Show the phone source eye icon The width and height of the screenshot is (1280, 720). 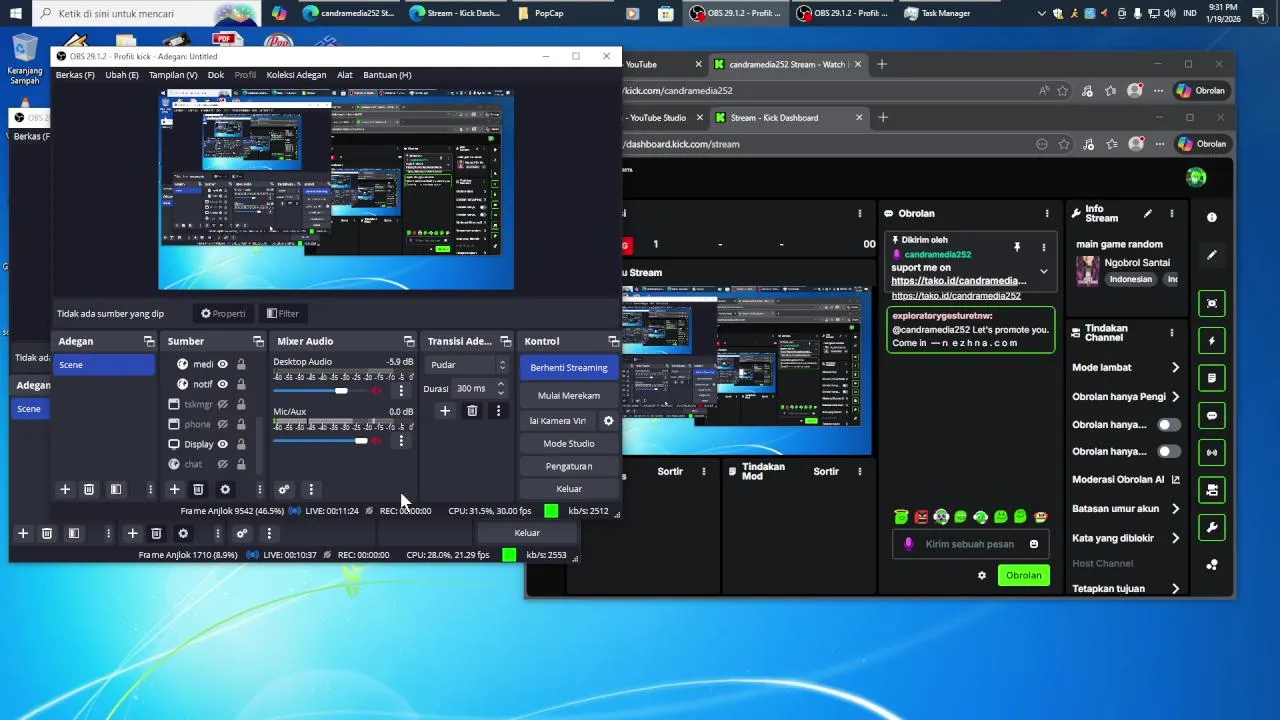click(223, 424)
